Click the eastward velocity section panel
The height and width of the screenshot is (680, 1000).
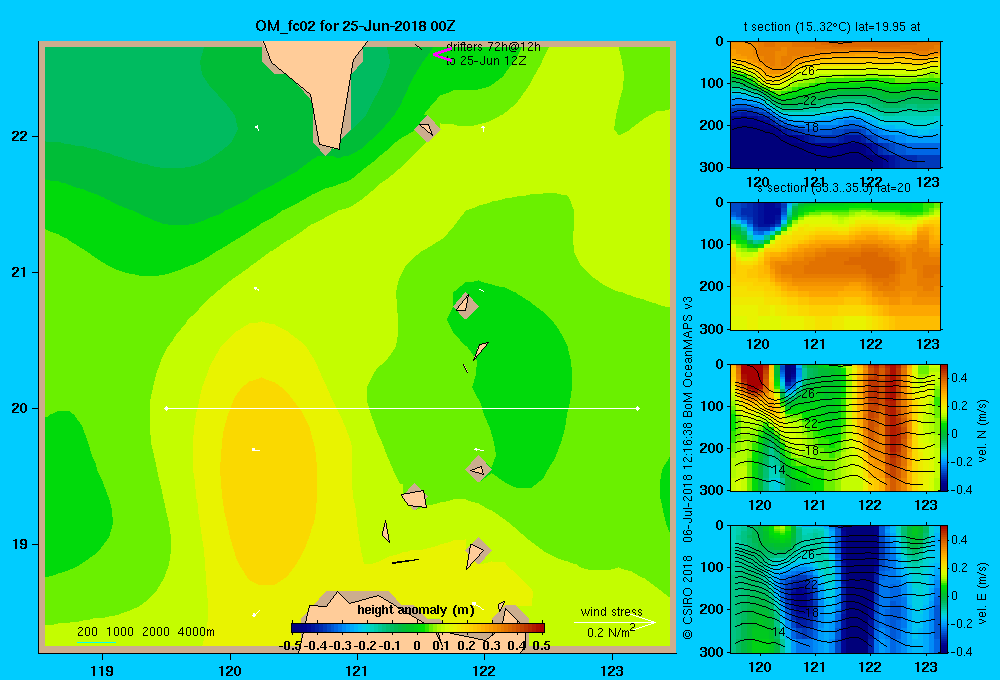pos(835,589)
